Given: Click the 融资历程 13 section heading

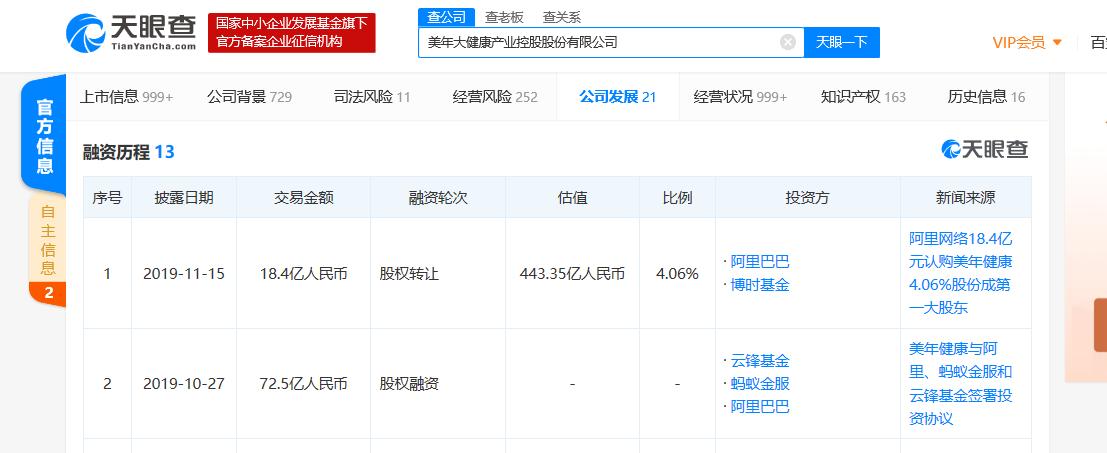Looking at the screenshot, I should tap(128, 152).
